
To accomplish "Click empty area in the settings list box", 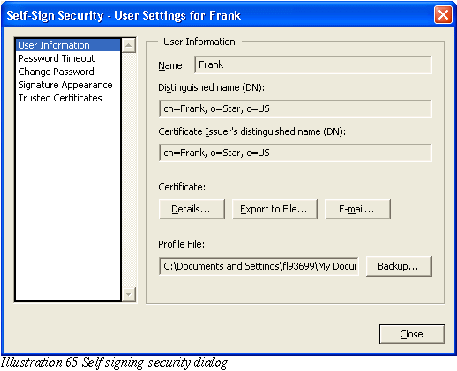I will click(x=68, y=200).
